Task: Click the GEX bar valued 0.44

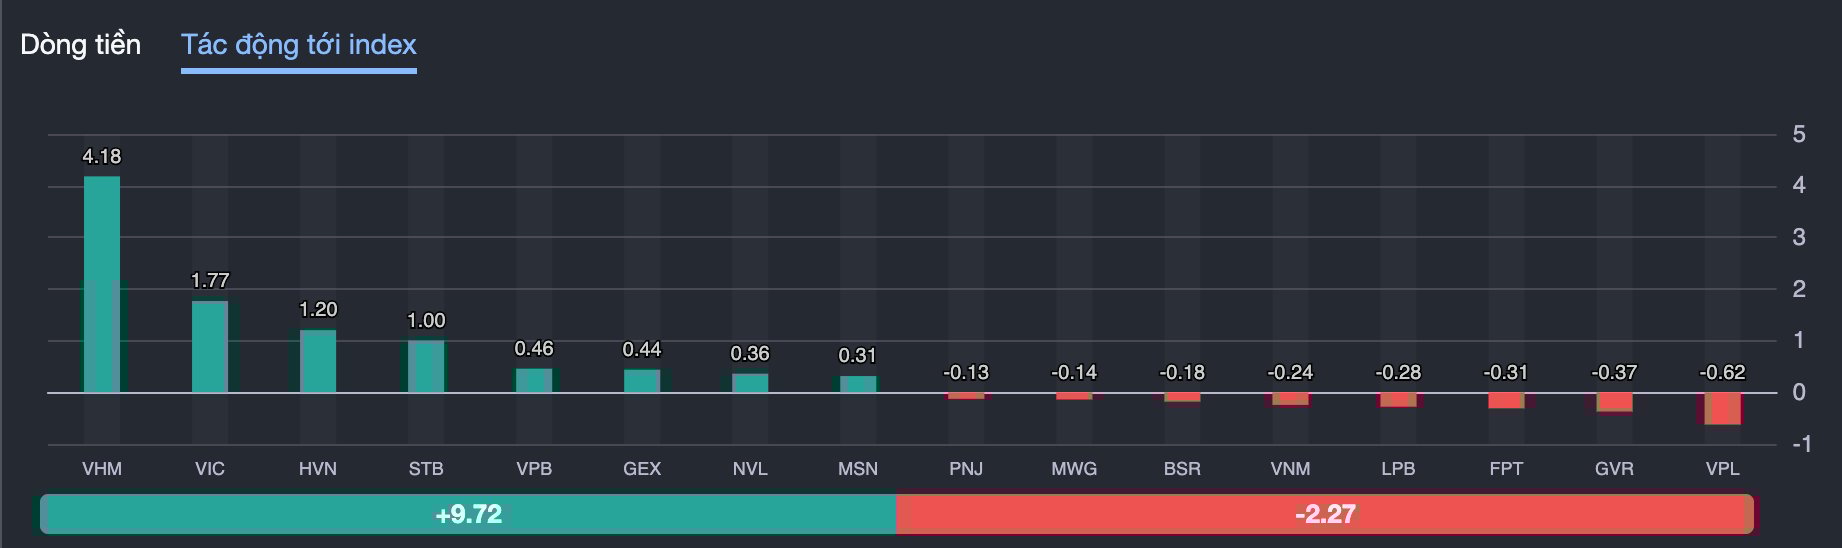Action: coord(642,381)
